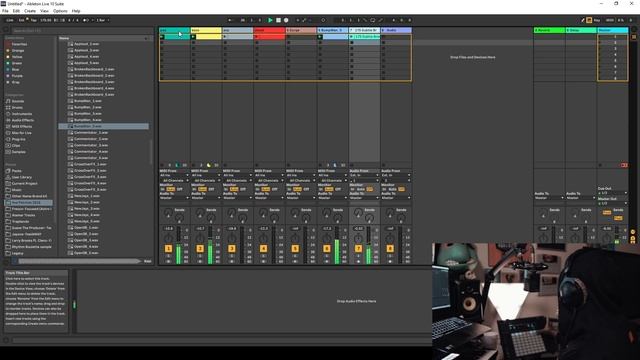Open return A Audio To dropdown
The width and height of the screenshot is (640, 360).
(x=549, y=198)
